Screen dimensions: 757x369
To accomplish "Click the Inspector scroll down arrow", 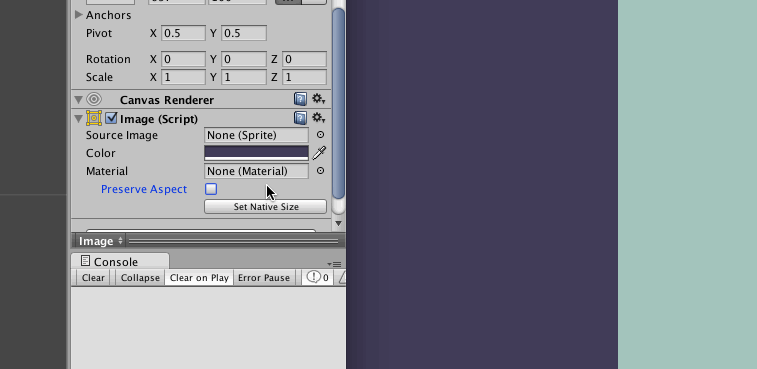I will coord(338,223).
